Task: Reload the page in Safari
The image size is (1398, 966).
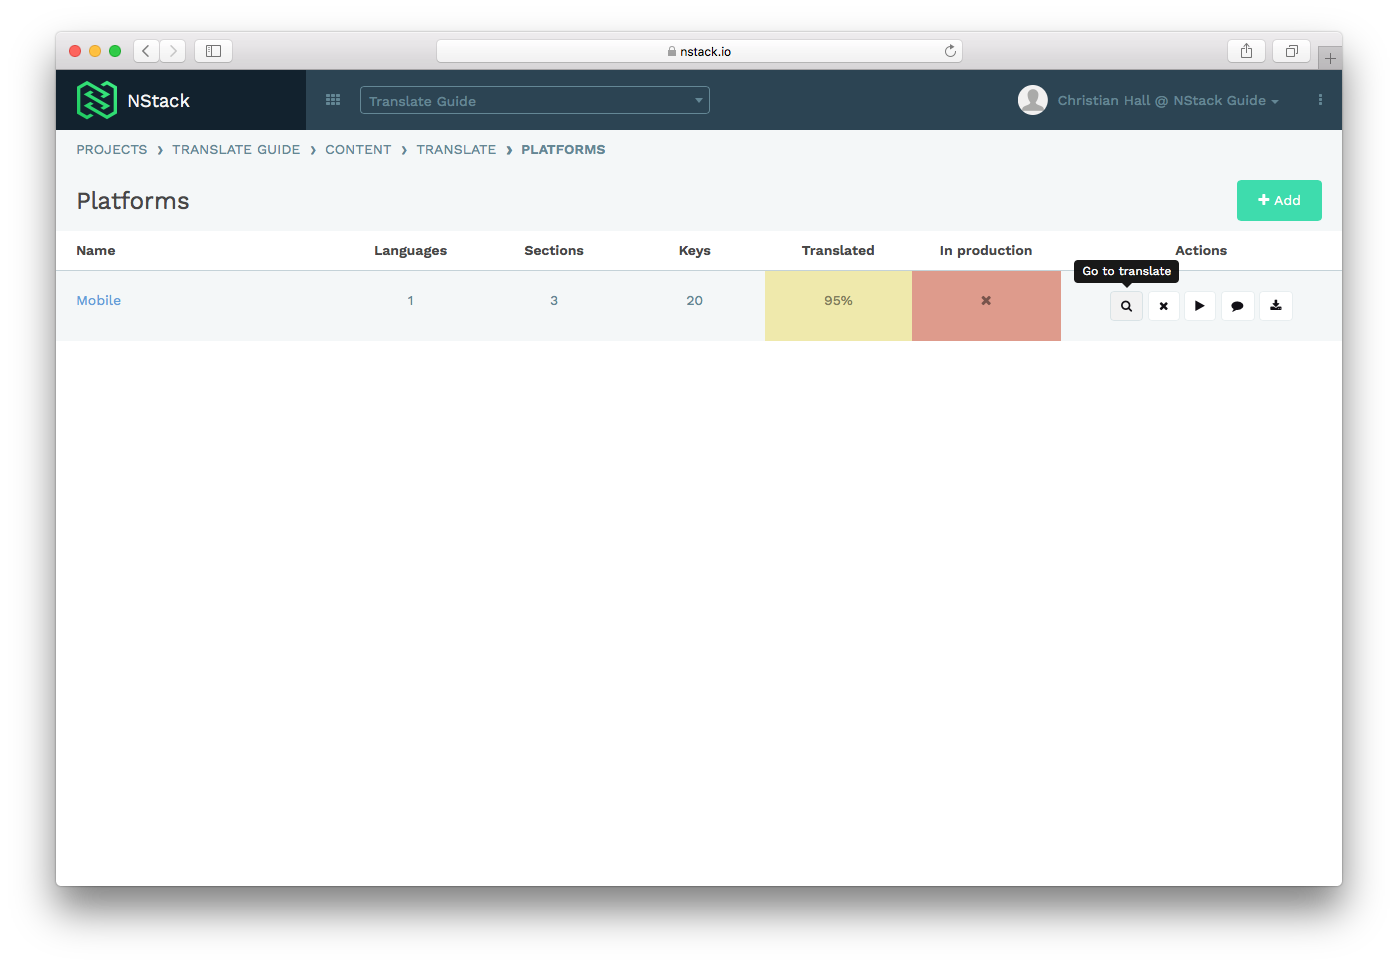Action: click(x=950, y=51)
